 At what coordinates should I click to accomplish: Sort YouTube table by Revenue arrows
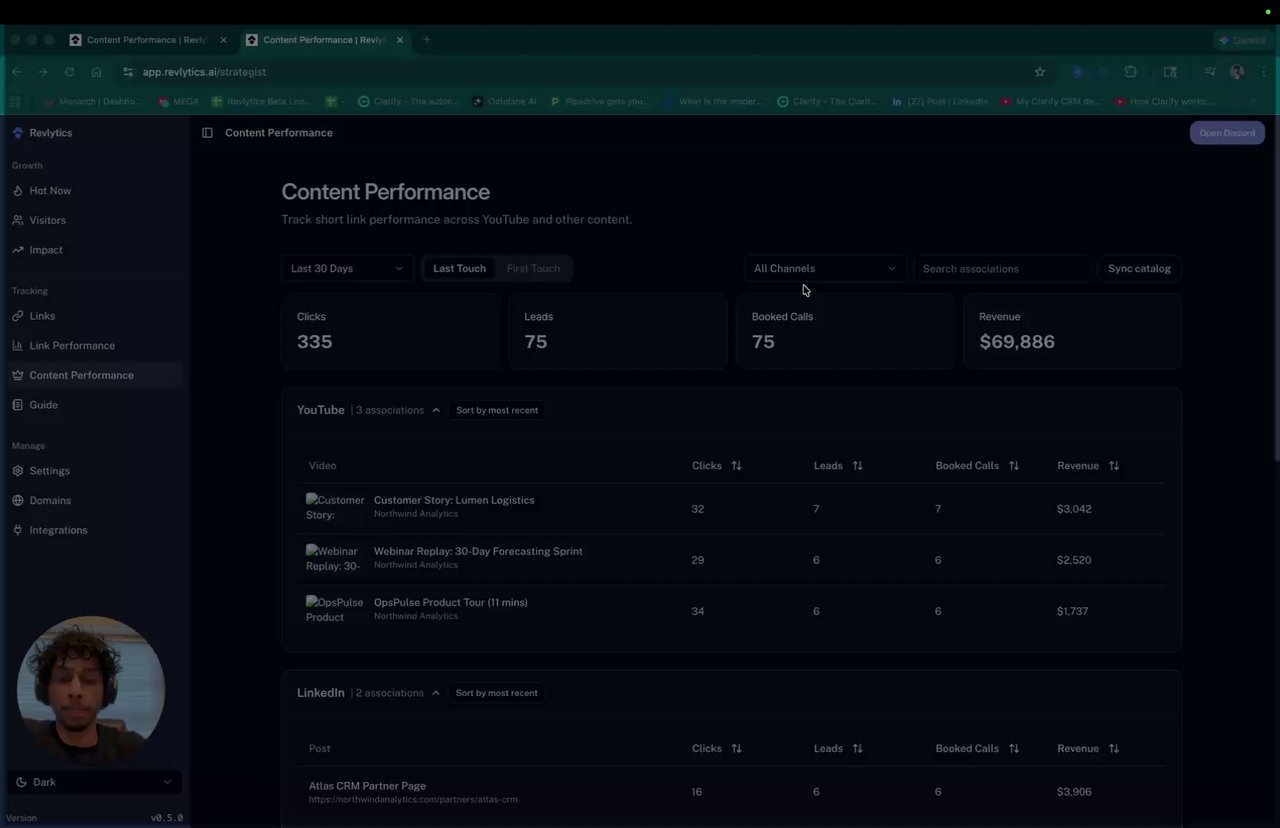1113,466
